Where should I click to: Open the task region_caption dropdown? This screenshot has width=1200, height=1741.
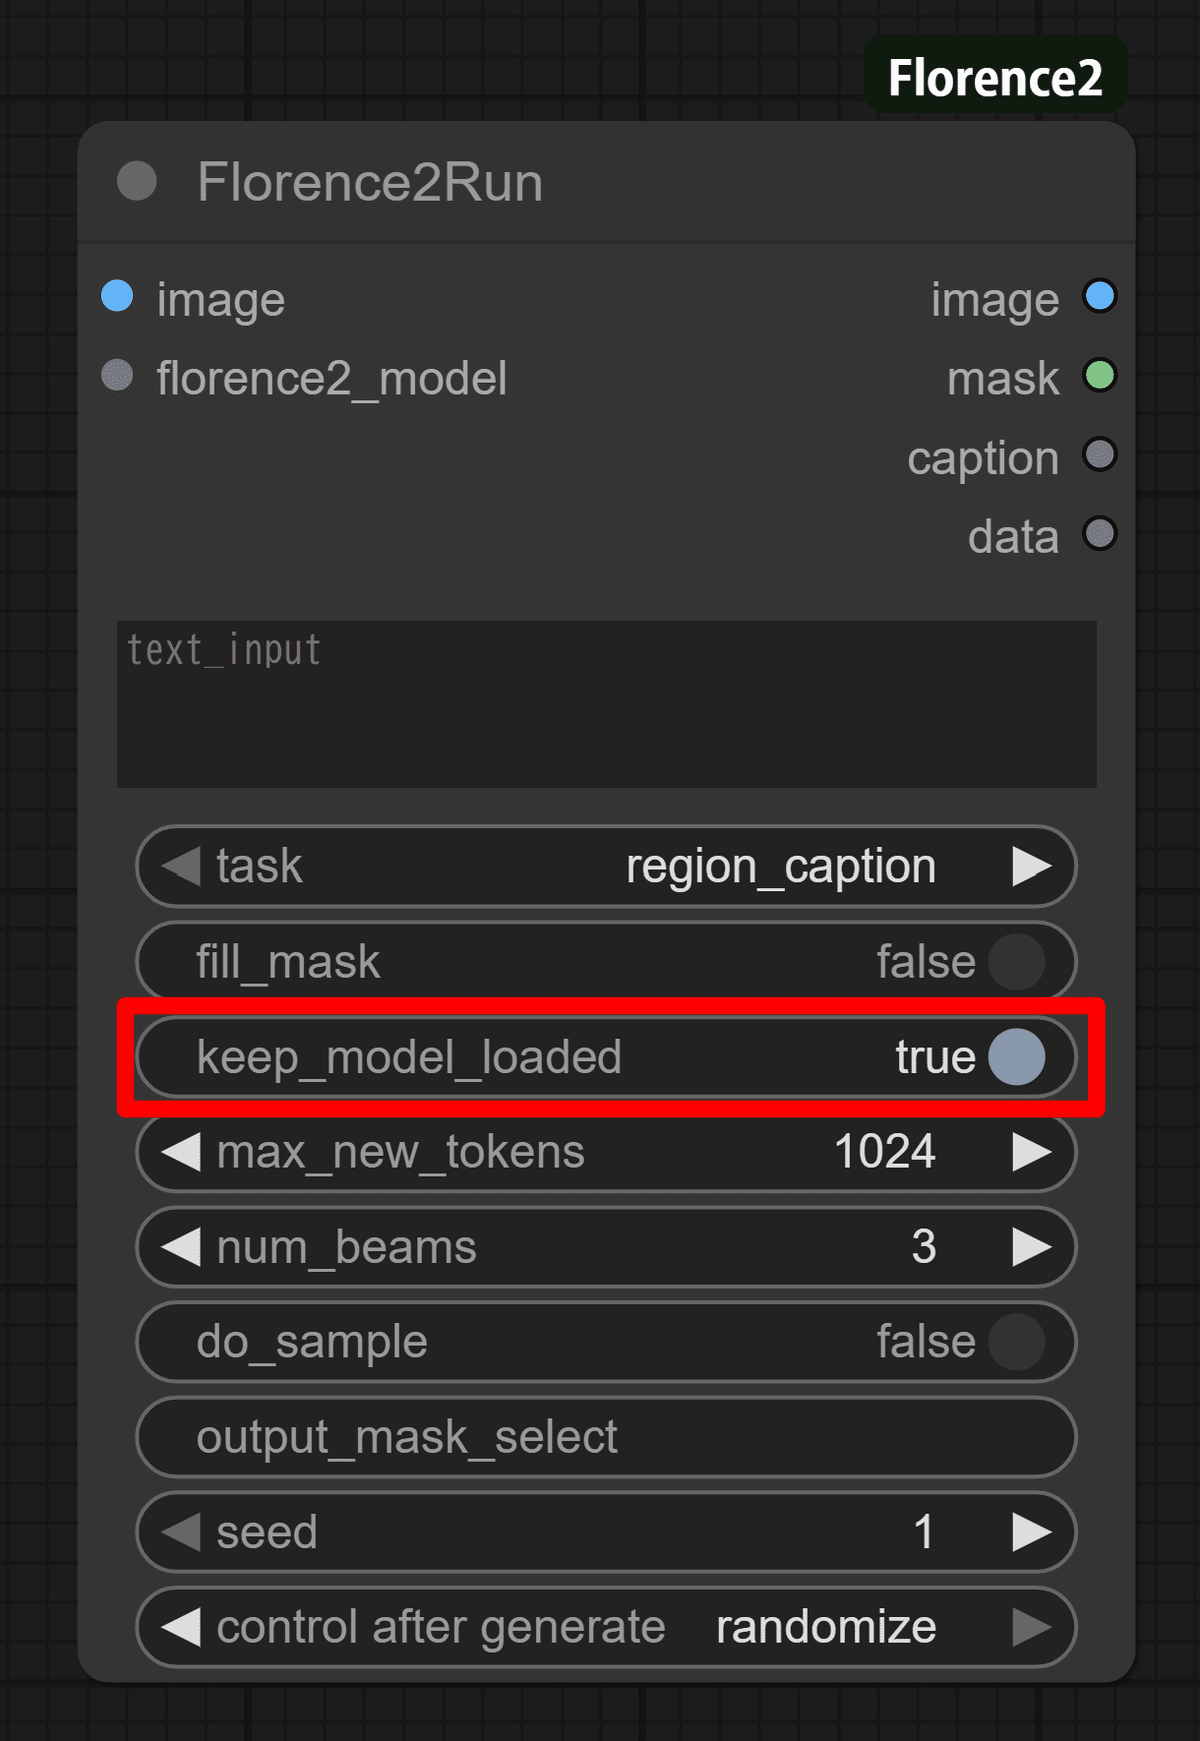(780, 866)
